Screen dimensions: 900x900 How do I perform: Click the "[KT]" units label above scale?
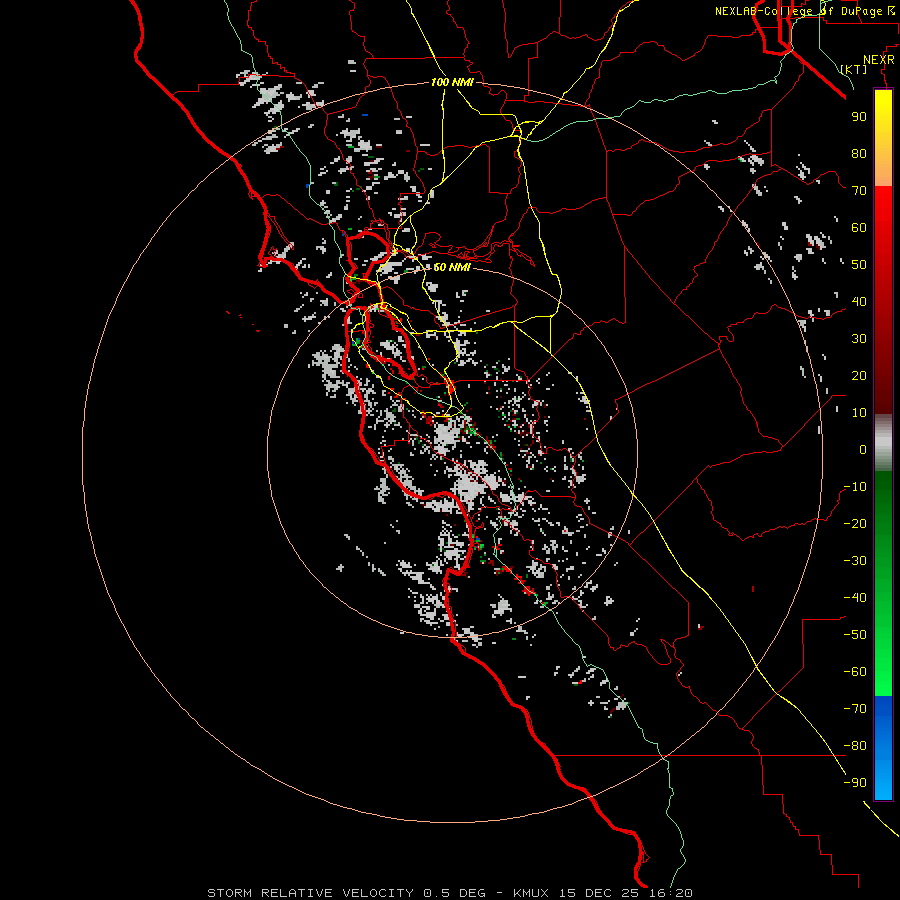click(x=854, y=69)
